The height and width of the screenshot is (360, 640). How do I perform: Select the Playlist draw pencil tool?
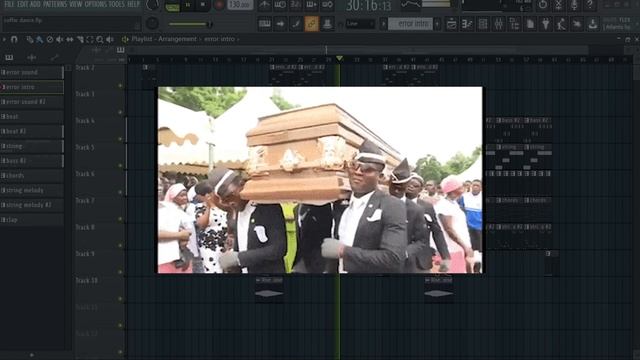tap(30, 39)
